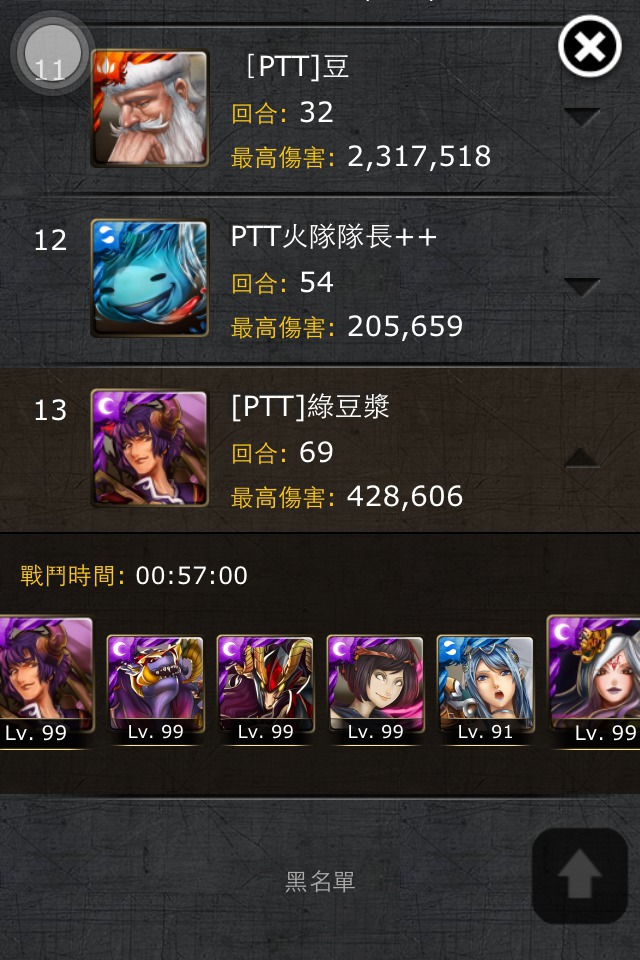Select the blue-haired water card Lv. 91
640x960 pixels.
(x=485, y=689)
